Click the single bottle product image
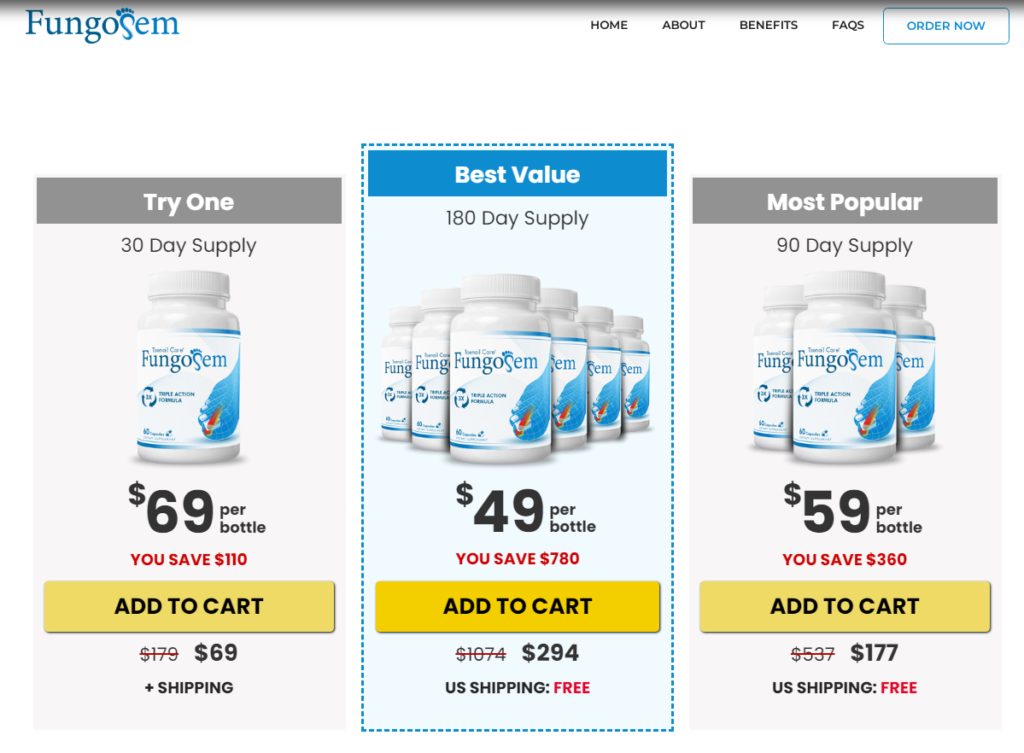Screen dimensions: 1024x753 189,368
